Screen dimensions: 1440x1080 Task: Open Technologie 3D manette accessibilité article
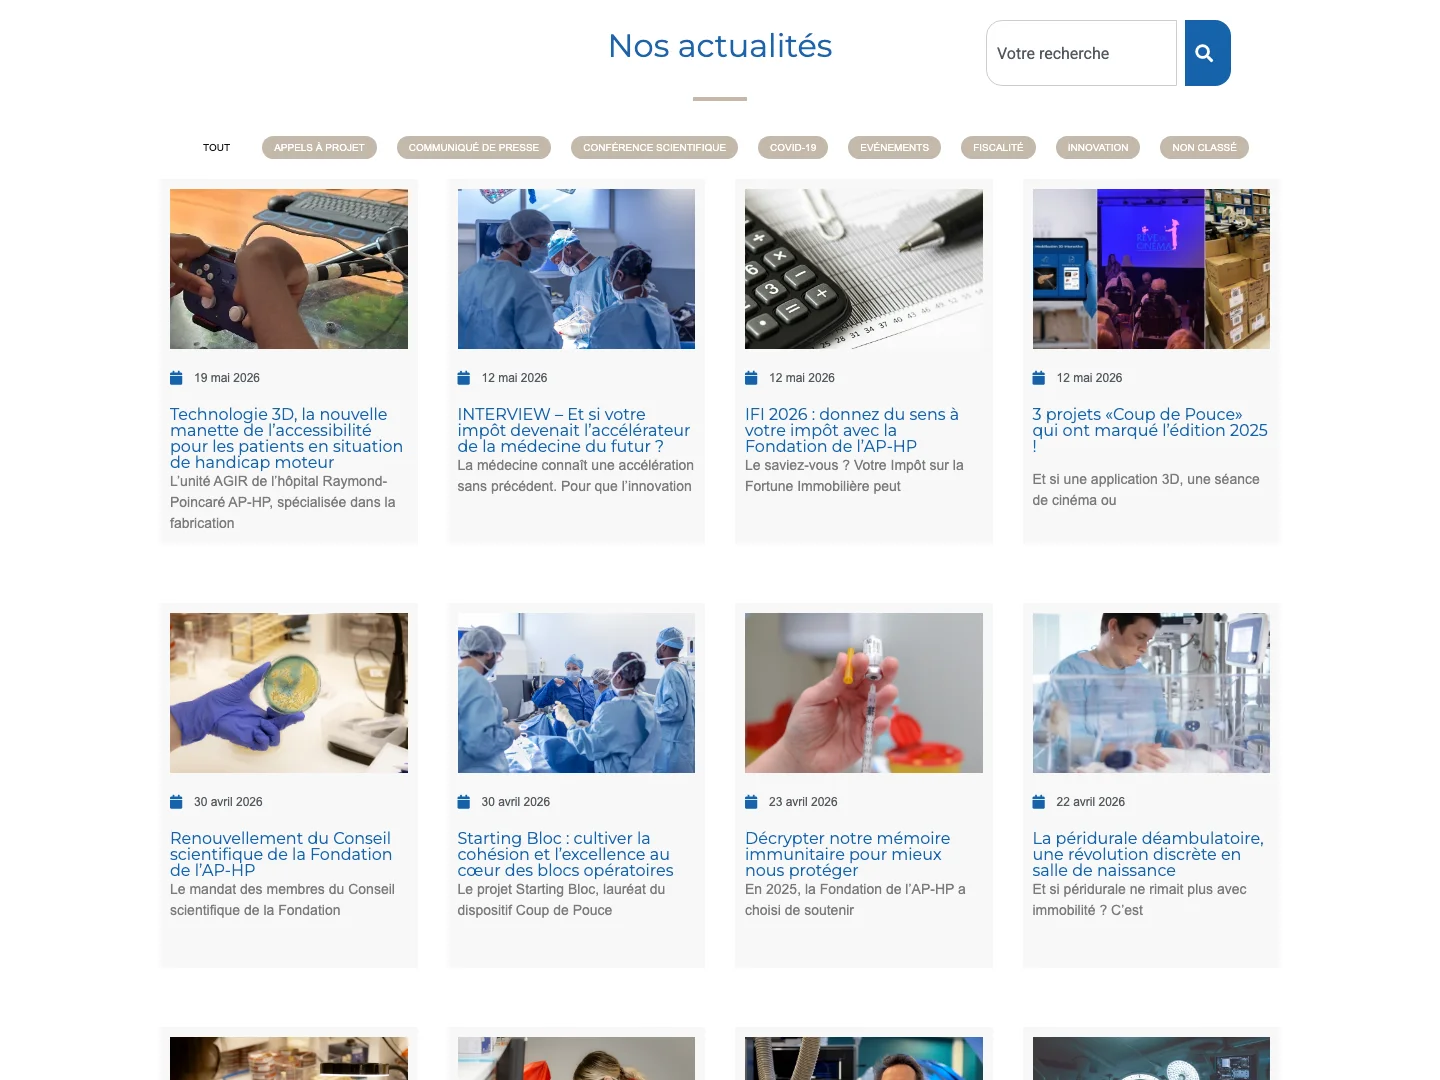[286, 438]
